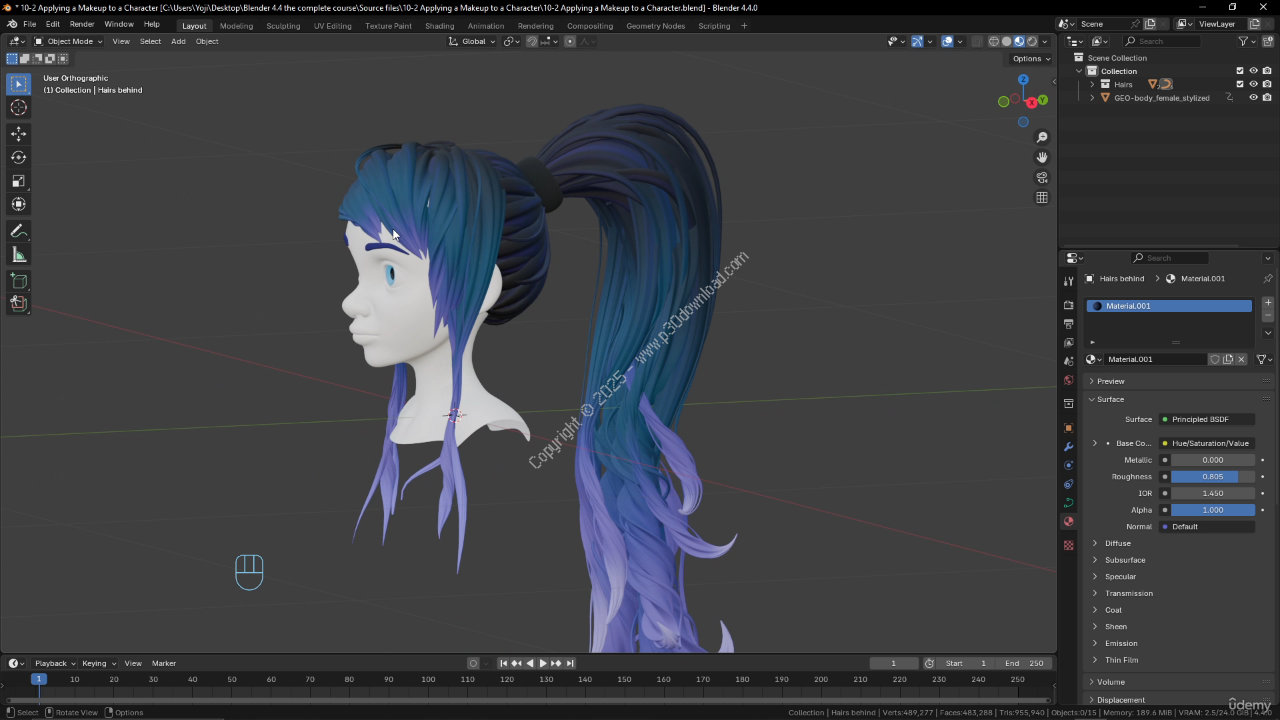Open the Physics properties tab
Screen dimensions: 1280x720
(1068, 465)
